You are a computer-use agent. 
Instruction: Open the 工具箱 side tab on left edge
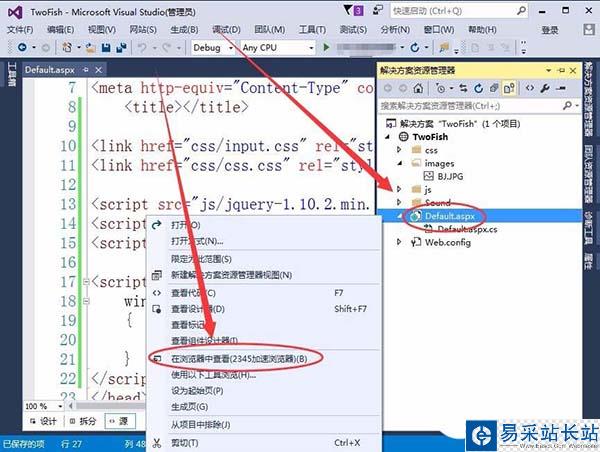pos(12,74)
